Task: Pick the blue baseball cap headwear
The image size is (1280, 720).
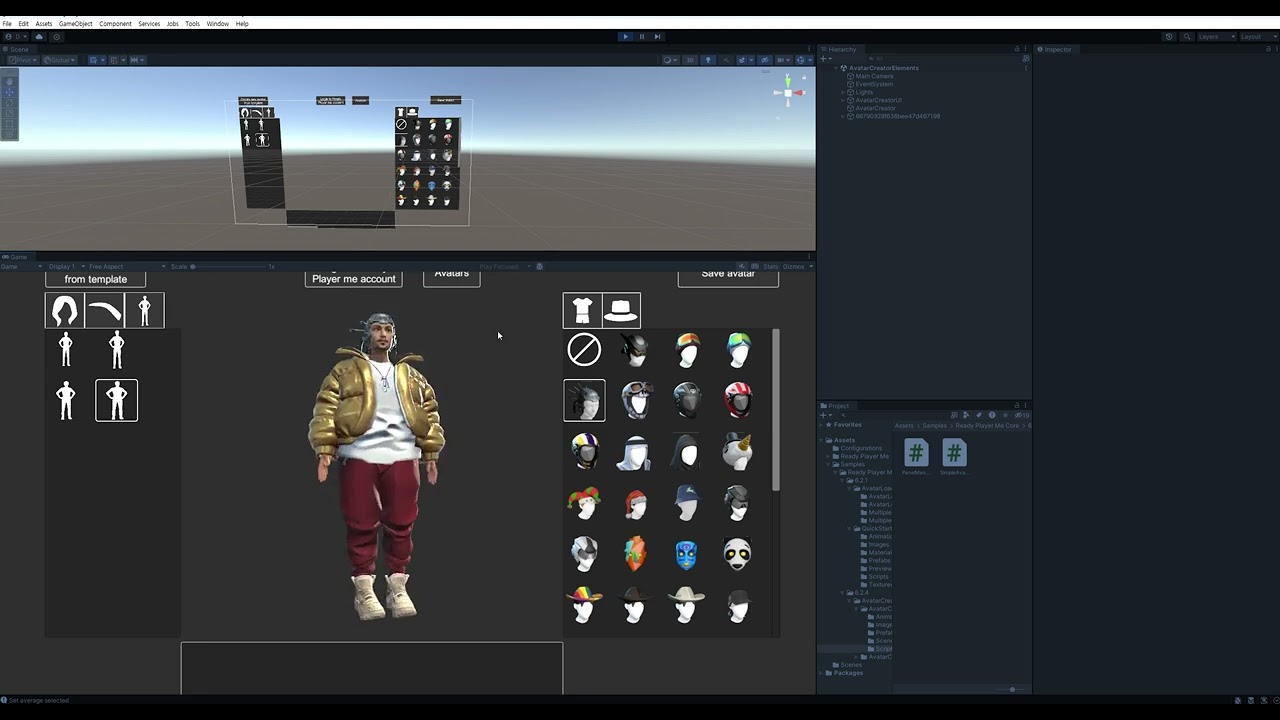Action: click(x=686, y=502)
